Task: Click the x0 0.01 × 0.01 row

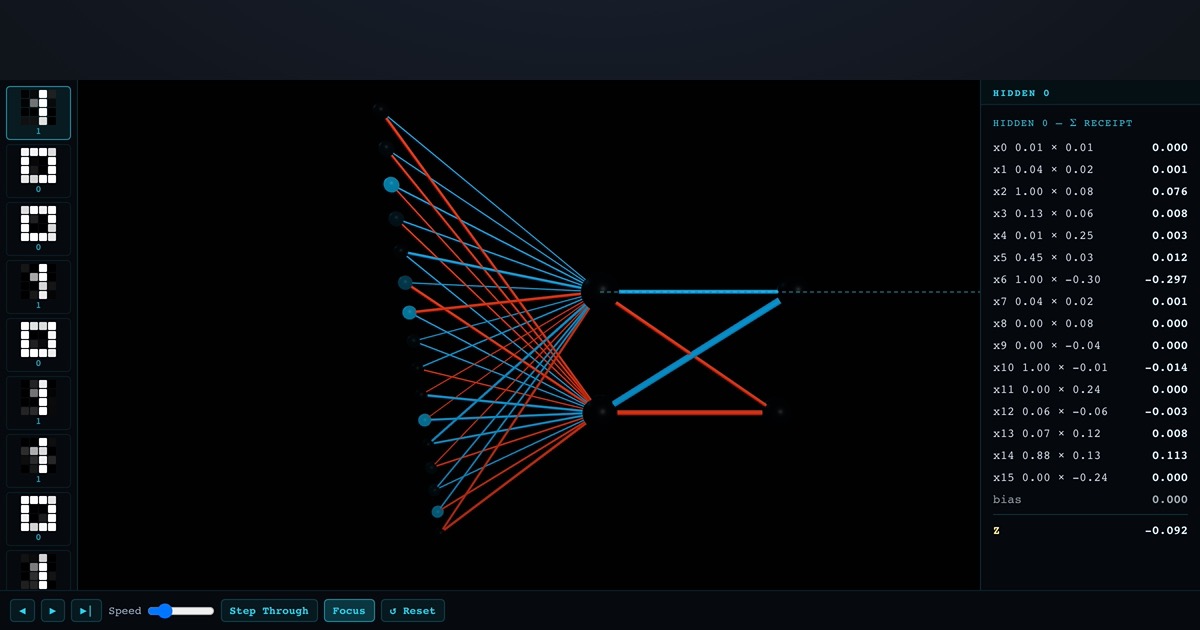Action: 1090,147
